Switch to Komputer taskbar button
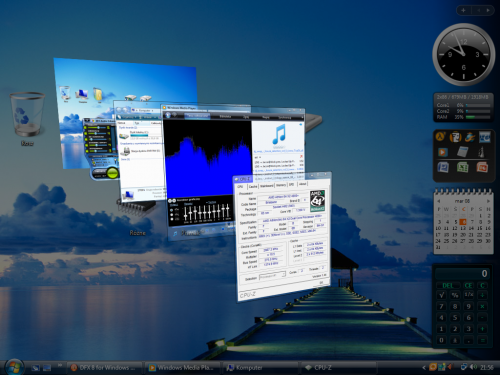This screenshot has width=500, height=375. click(260, 367)
